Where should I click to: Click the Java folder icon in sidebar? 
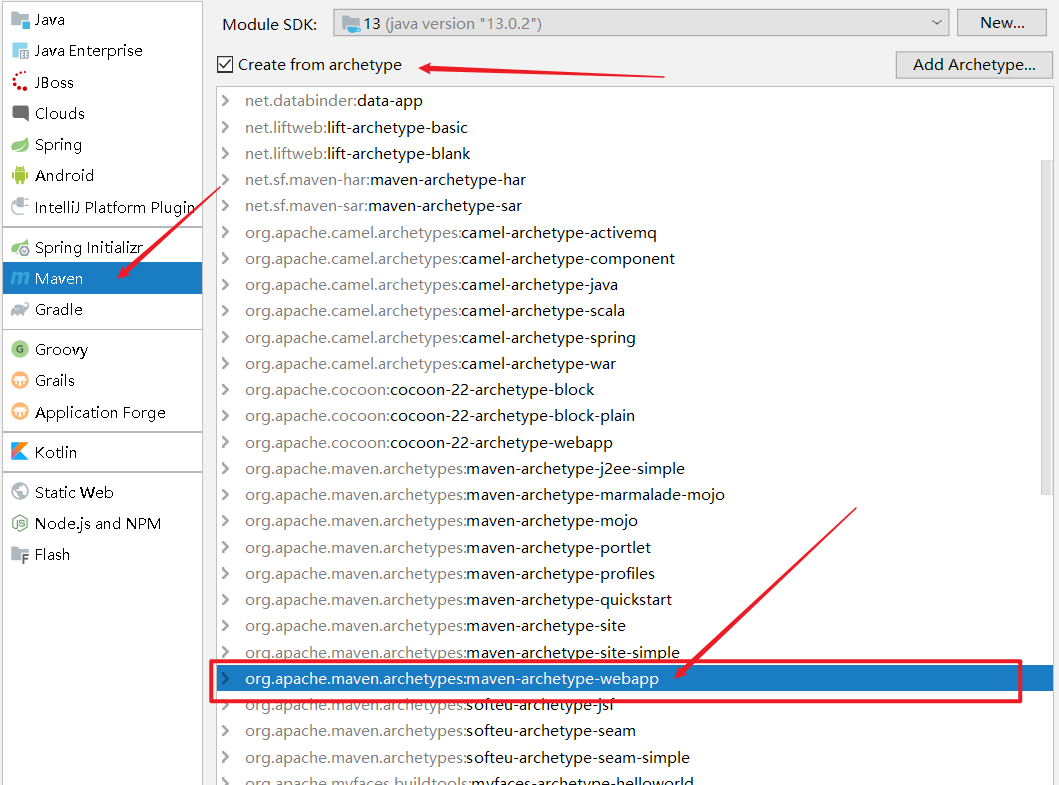click(20, 20)
